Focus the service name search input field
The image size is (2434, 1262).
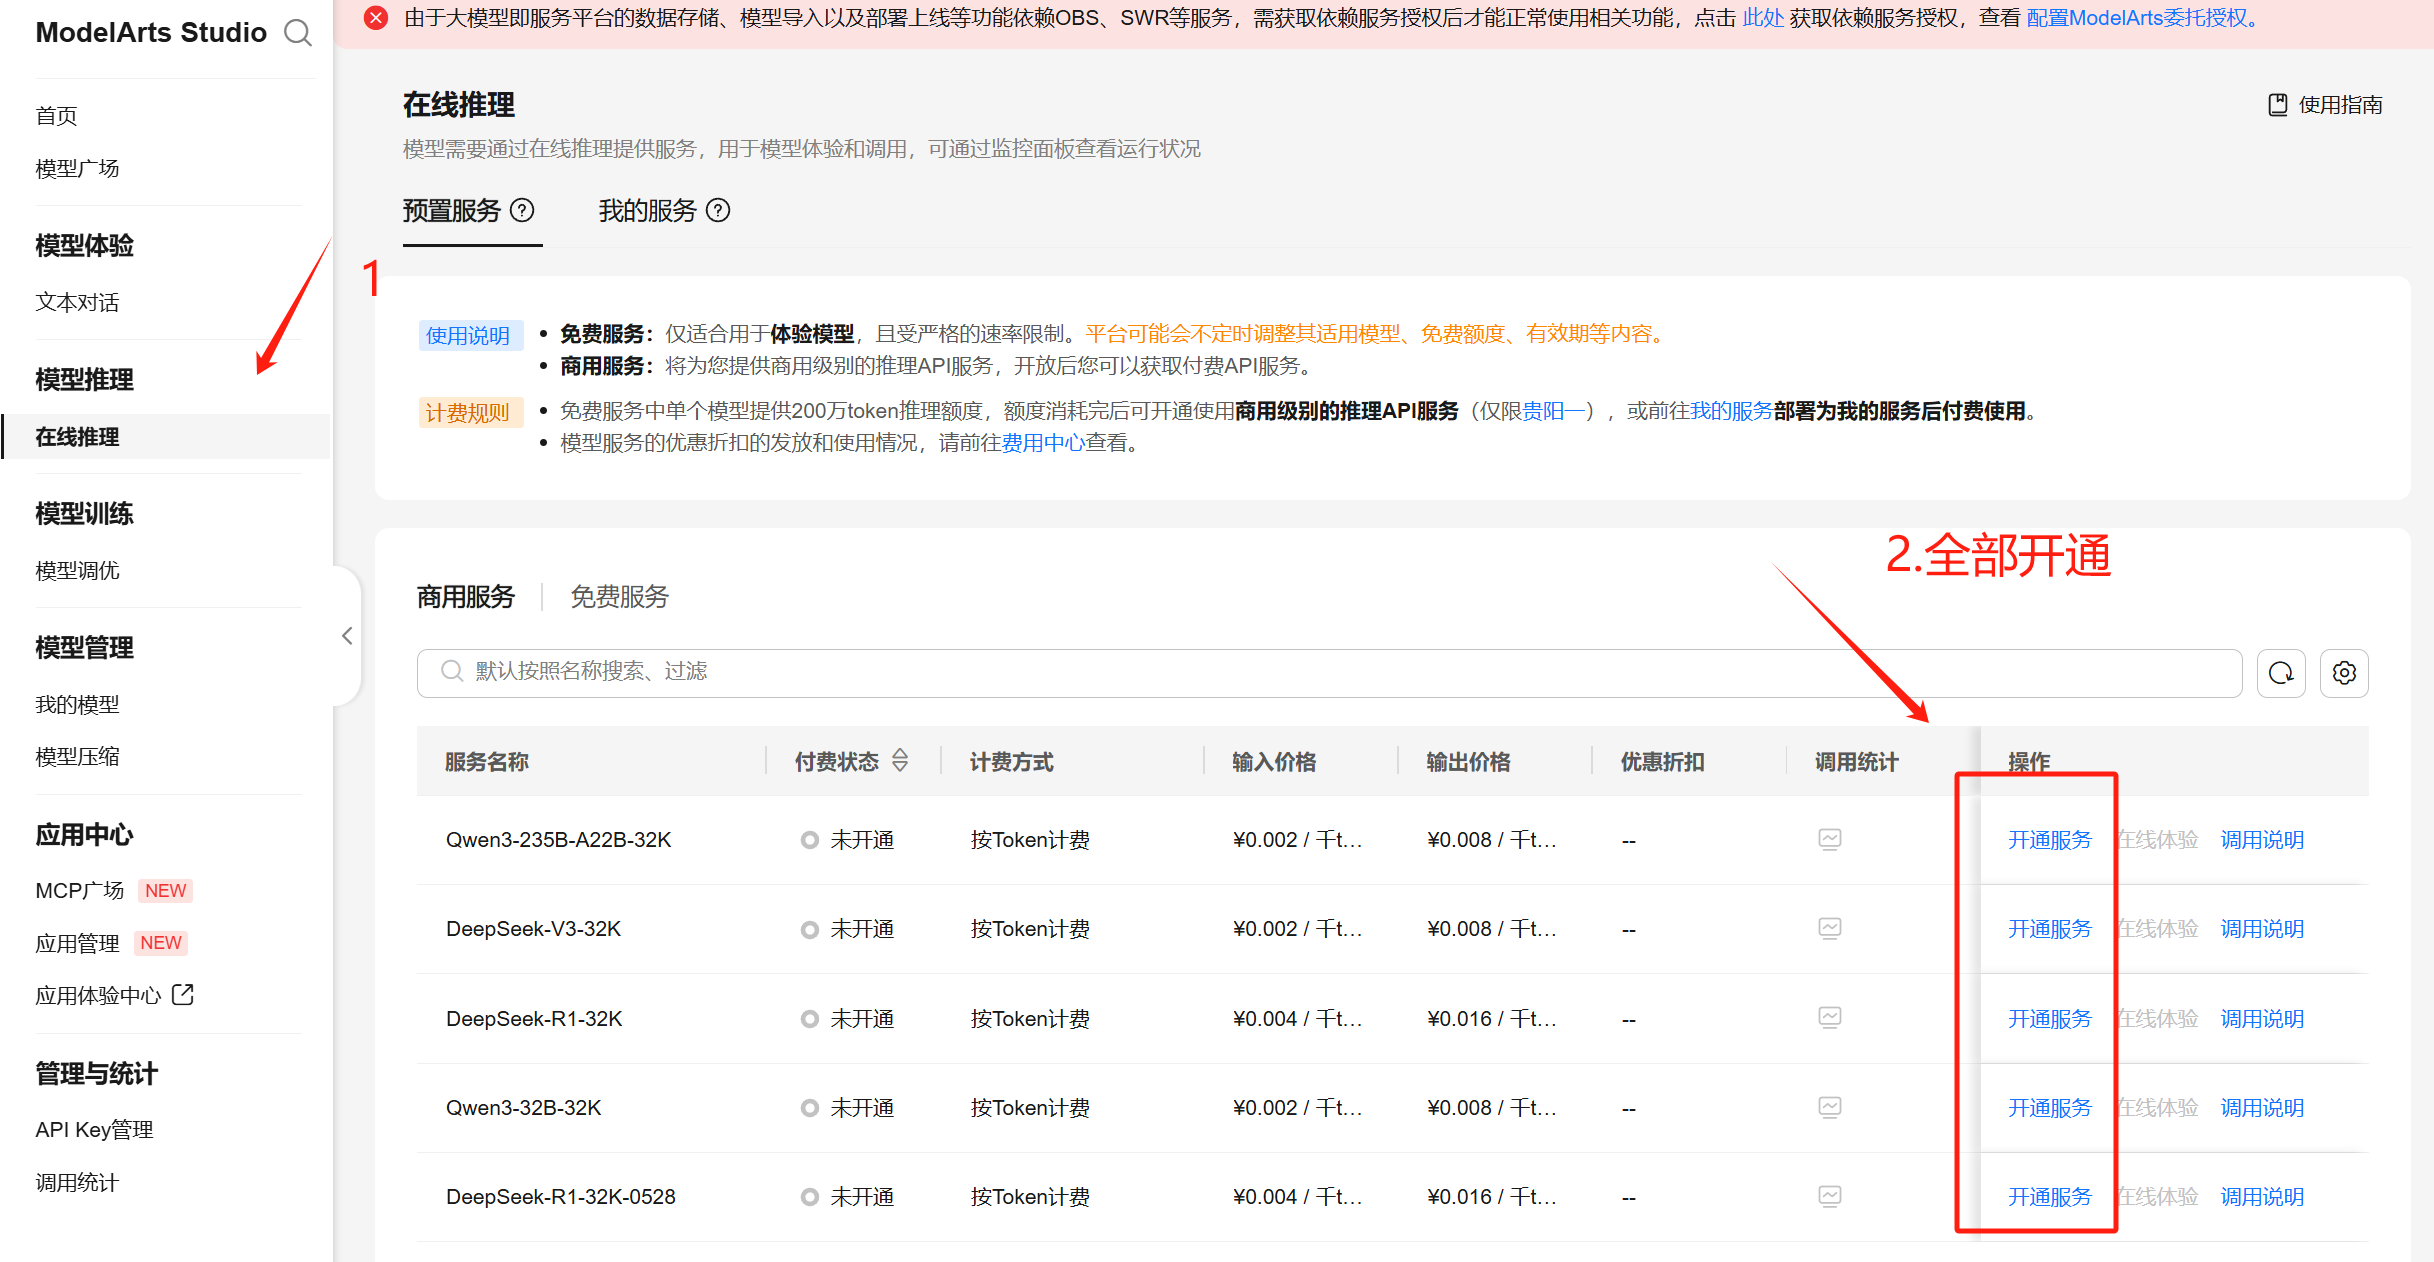click(1300, 672)
